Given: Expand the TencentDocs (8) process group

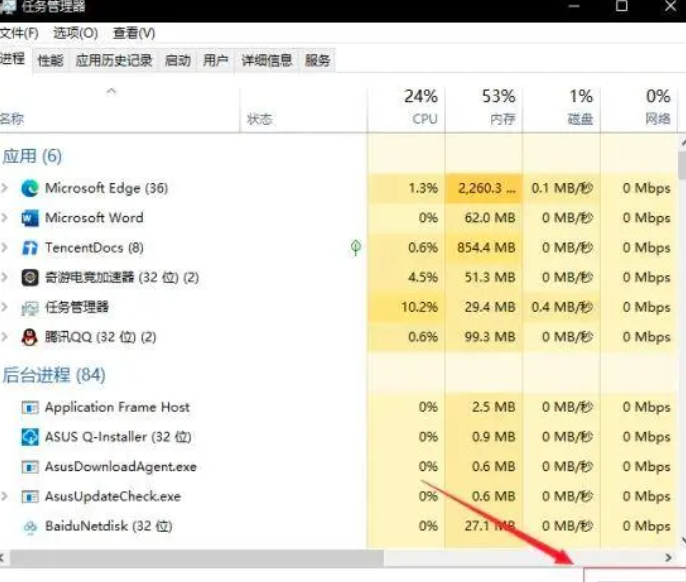Looking at the screenshot, I should point(5,248).
